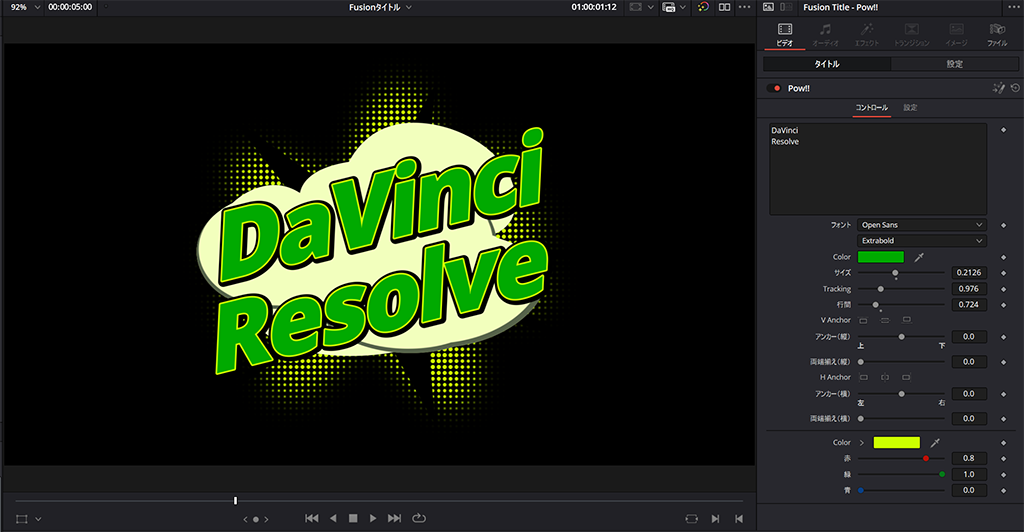
Task: Click the red 赤 slider handle
Action: [x=926, y=458]
